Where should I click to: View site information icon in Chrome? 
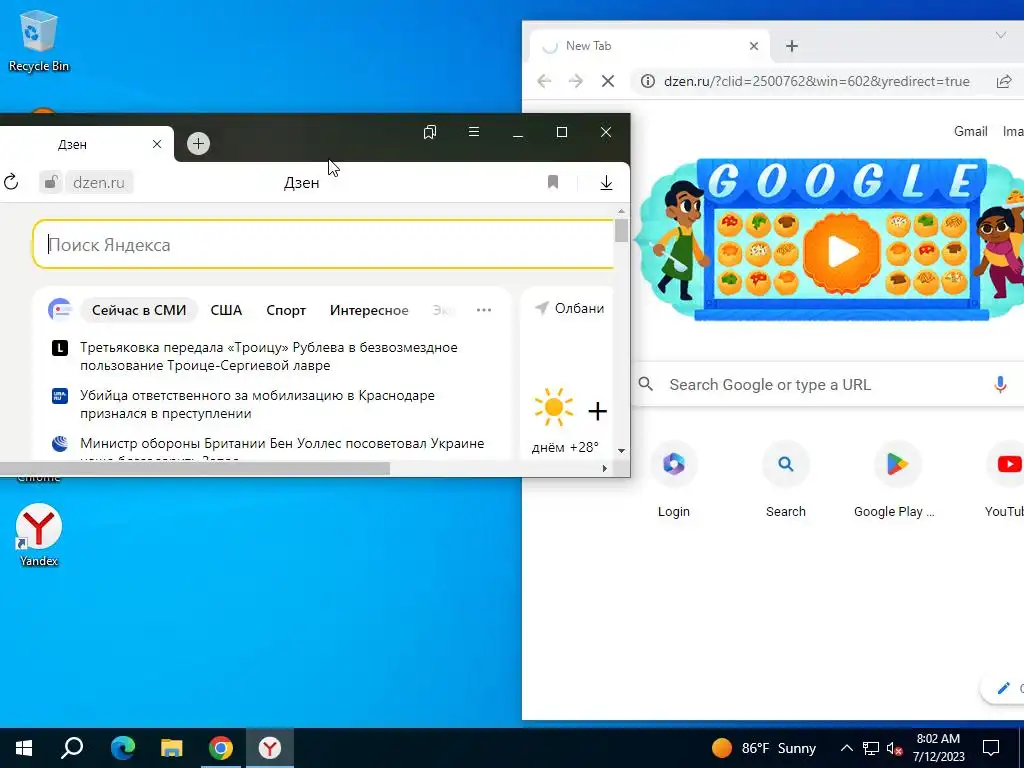click(x=647, y=81)
